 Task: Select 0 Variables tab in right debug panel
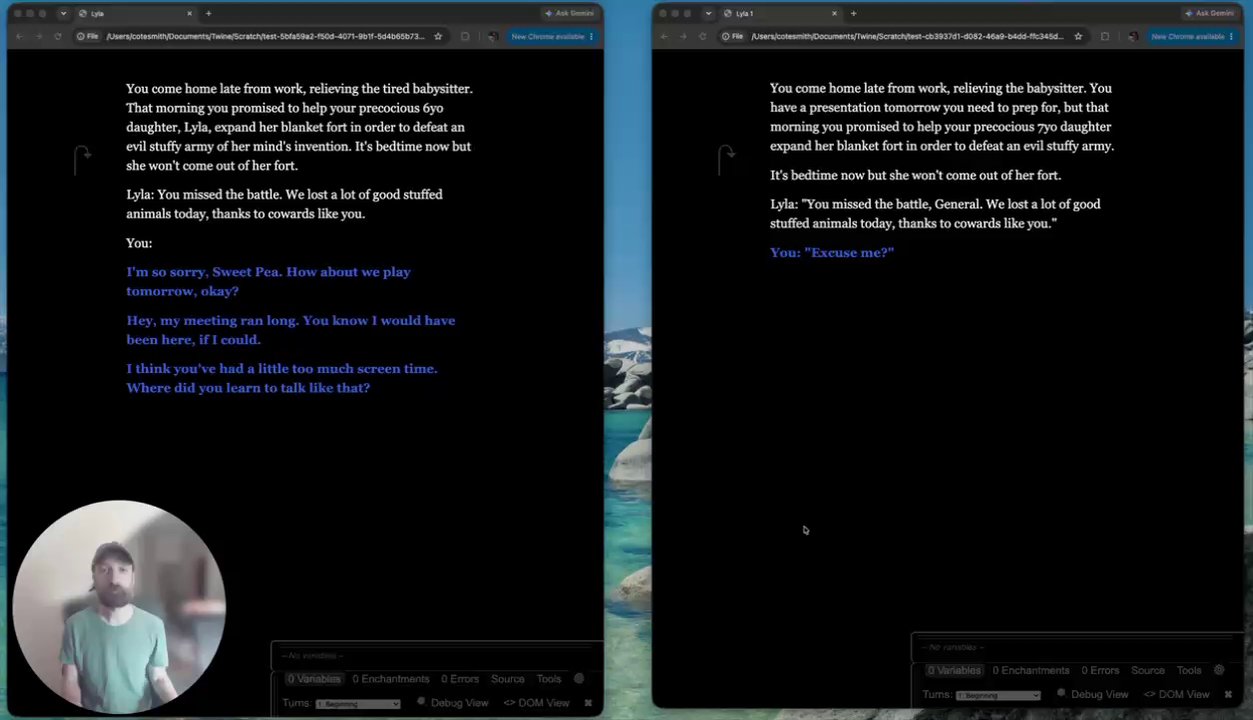(x=954, y=670)
